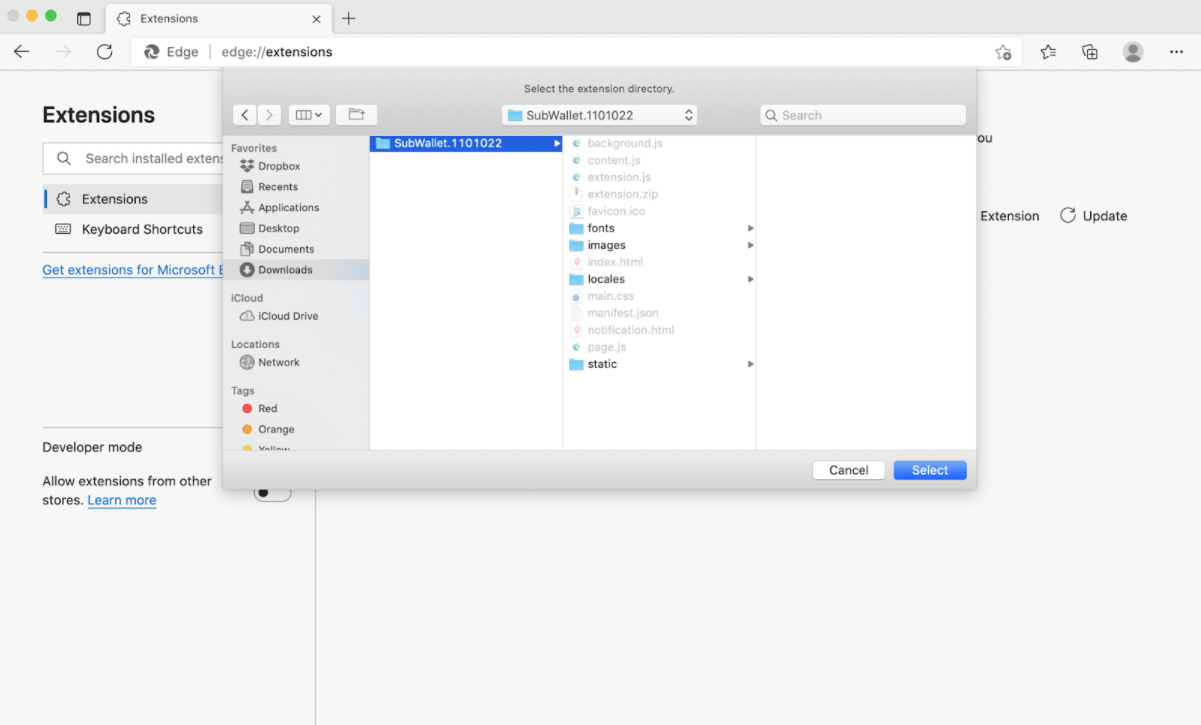1201x725 pixels.
Task: Create a new folder in the dialog
Action: (356, 115)
